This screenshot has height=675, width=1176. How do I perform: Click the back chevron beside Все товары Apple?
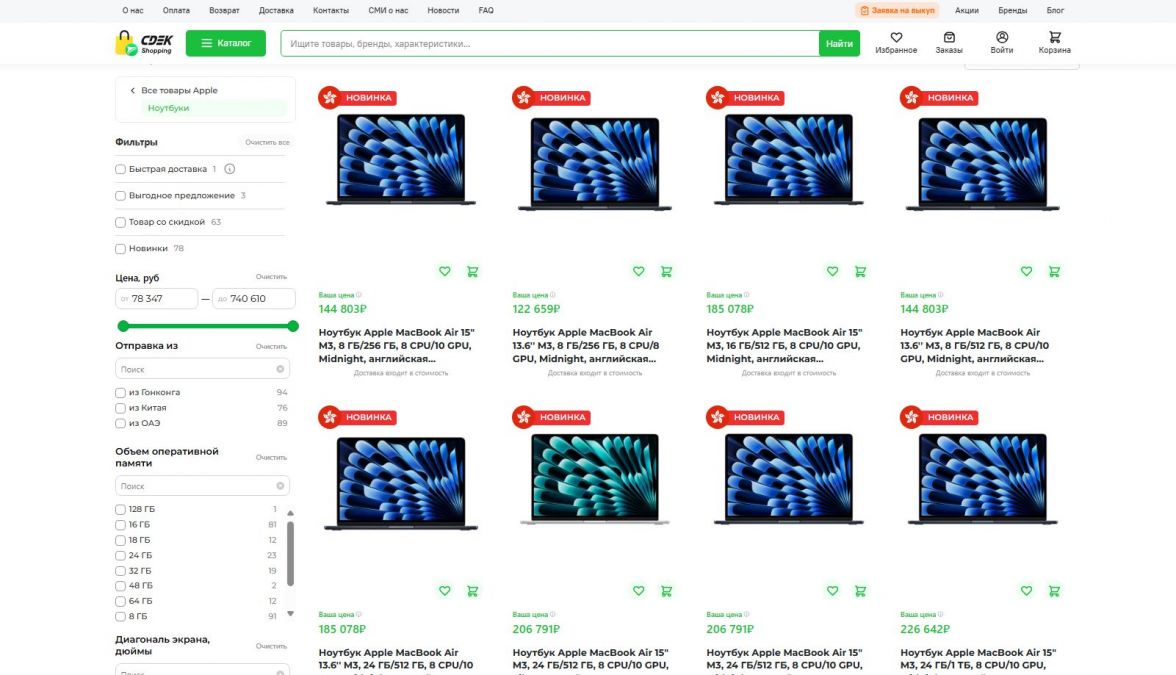pos(133,91)
